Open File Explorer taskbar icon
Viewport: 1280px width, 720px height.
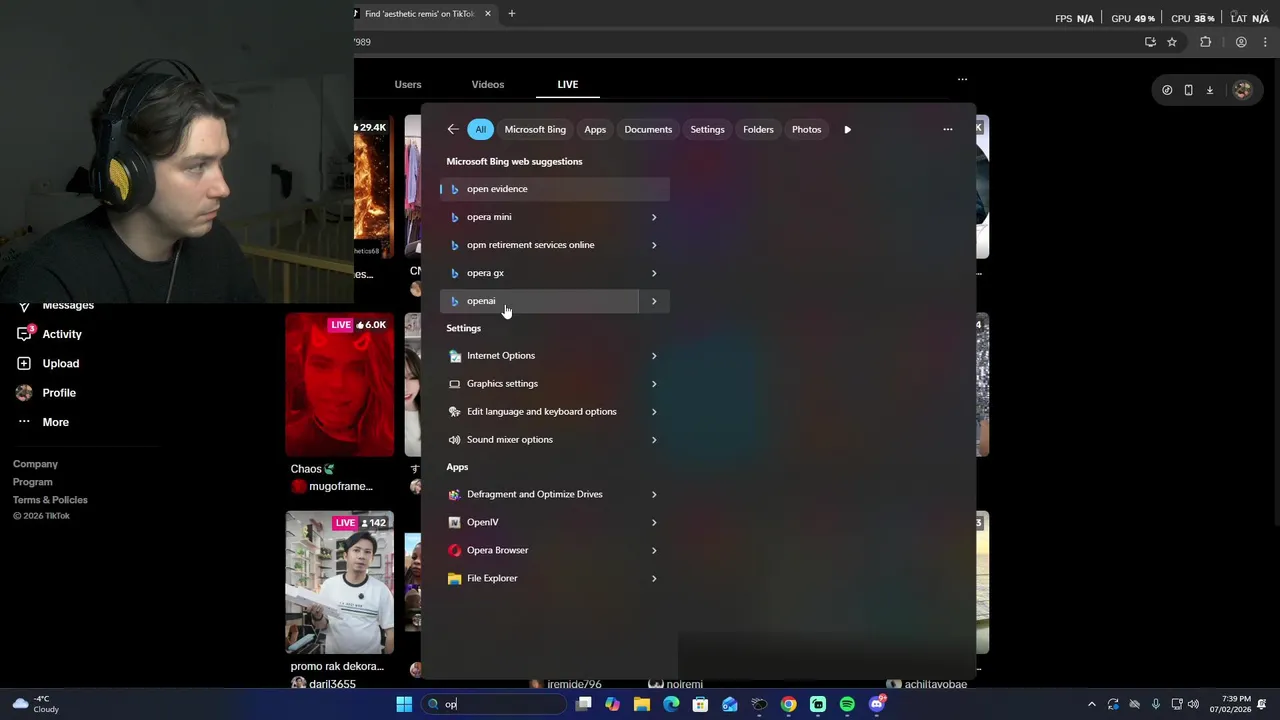[x=642, y=704]
